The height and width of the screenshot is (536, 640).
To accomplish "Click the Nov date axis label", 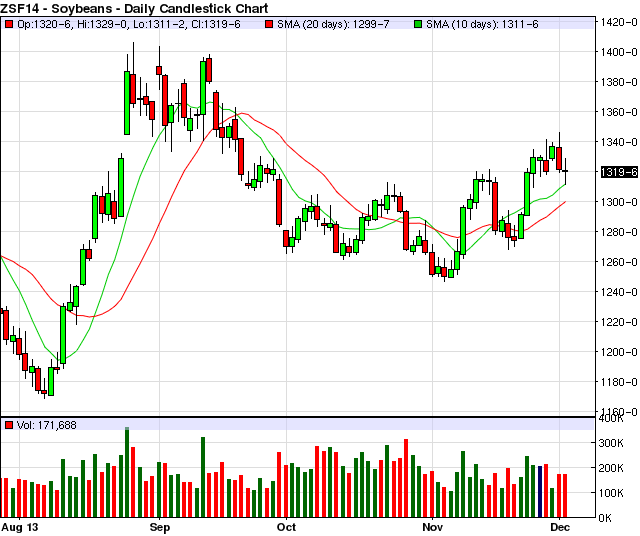I will (432, 527).
